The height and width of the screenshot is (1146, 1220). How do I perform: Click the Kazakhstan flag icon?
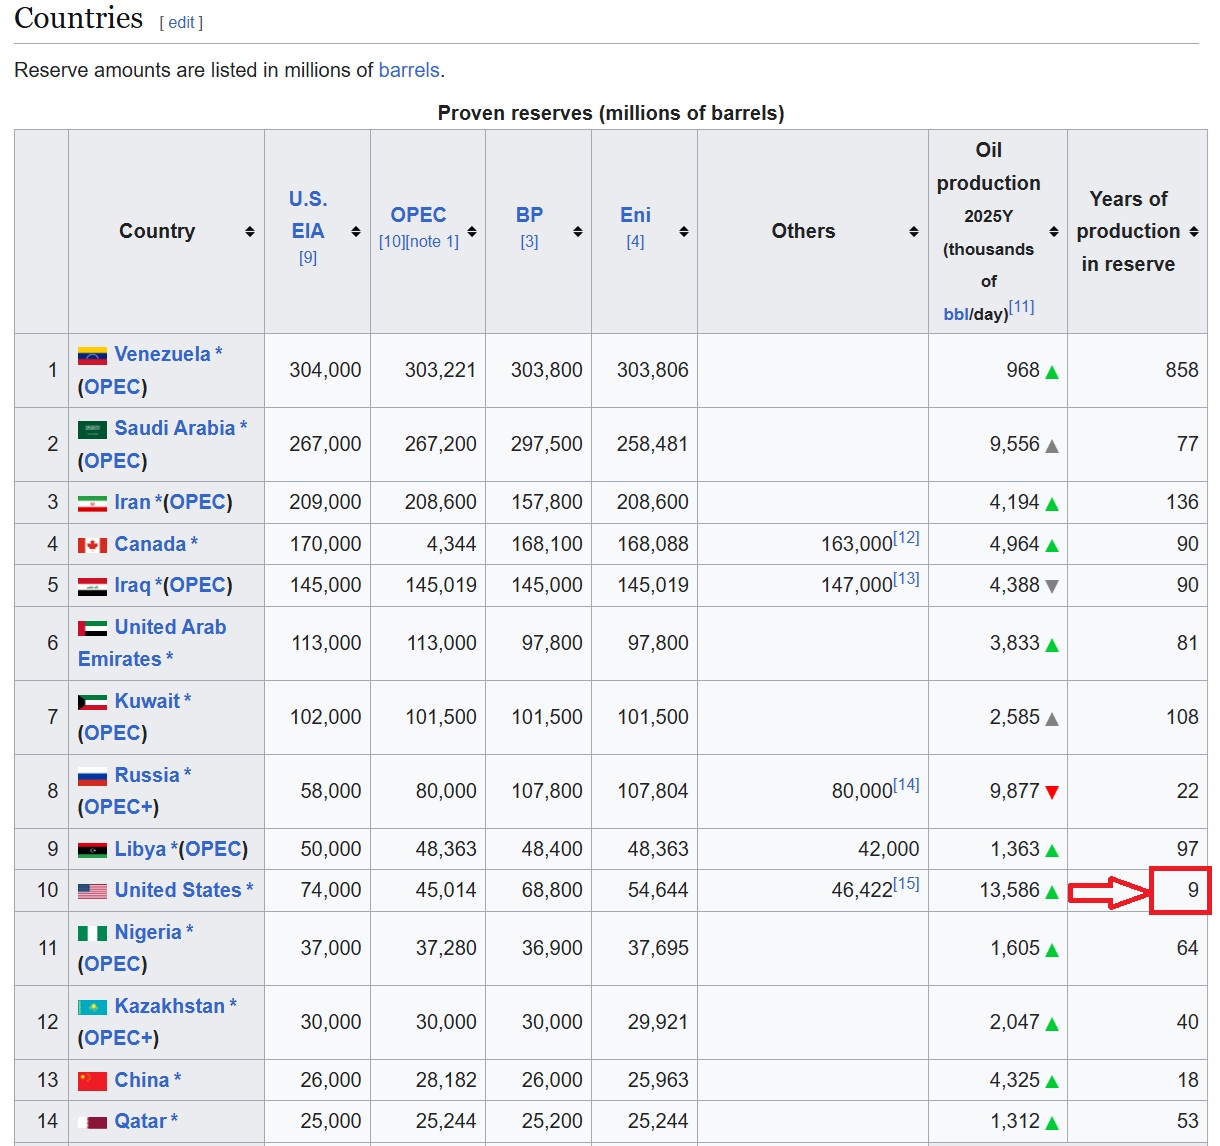[x=92, y=1007]
